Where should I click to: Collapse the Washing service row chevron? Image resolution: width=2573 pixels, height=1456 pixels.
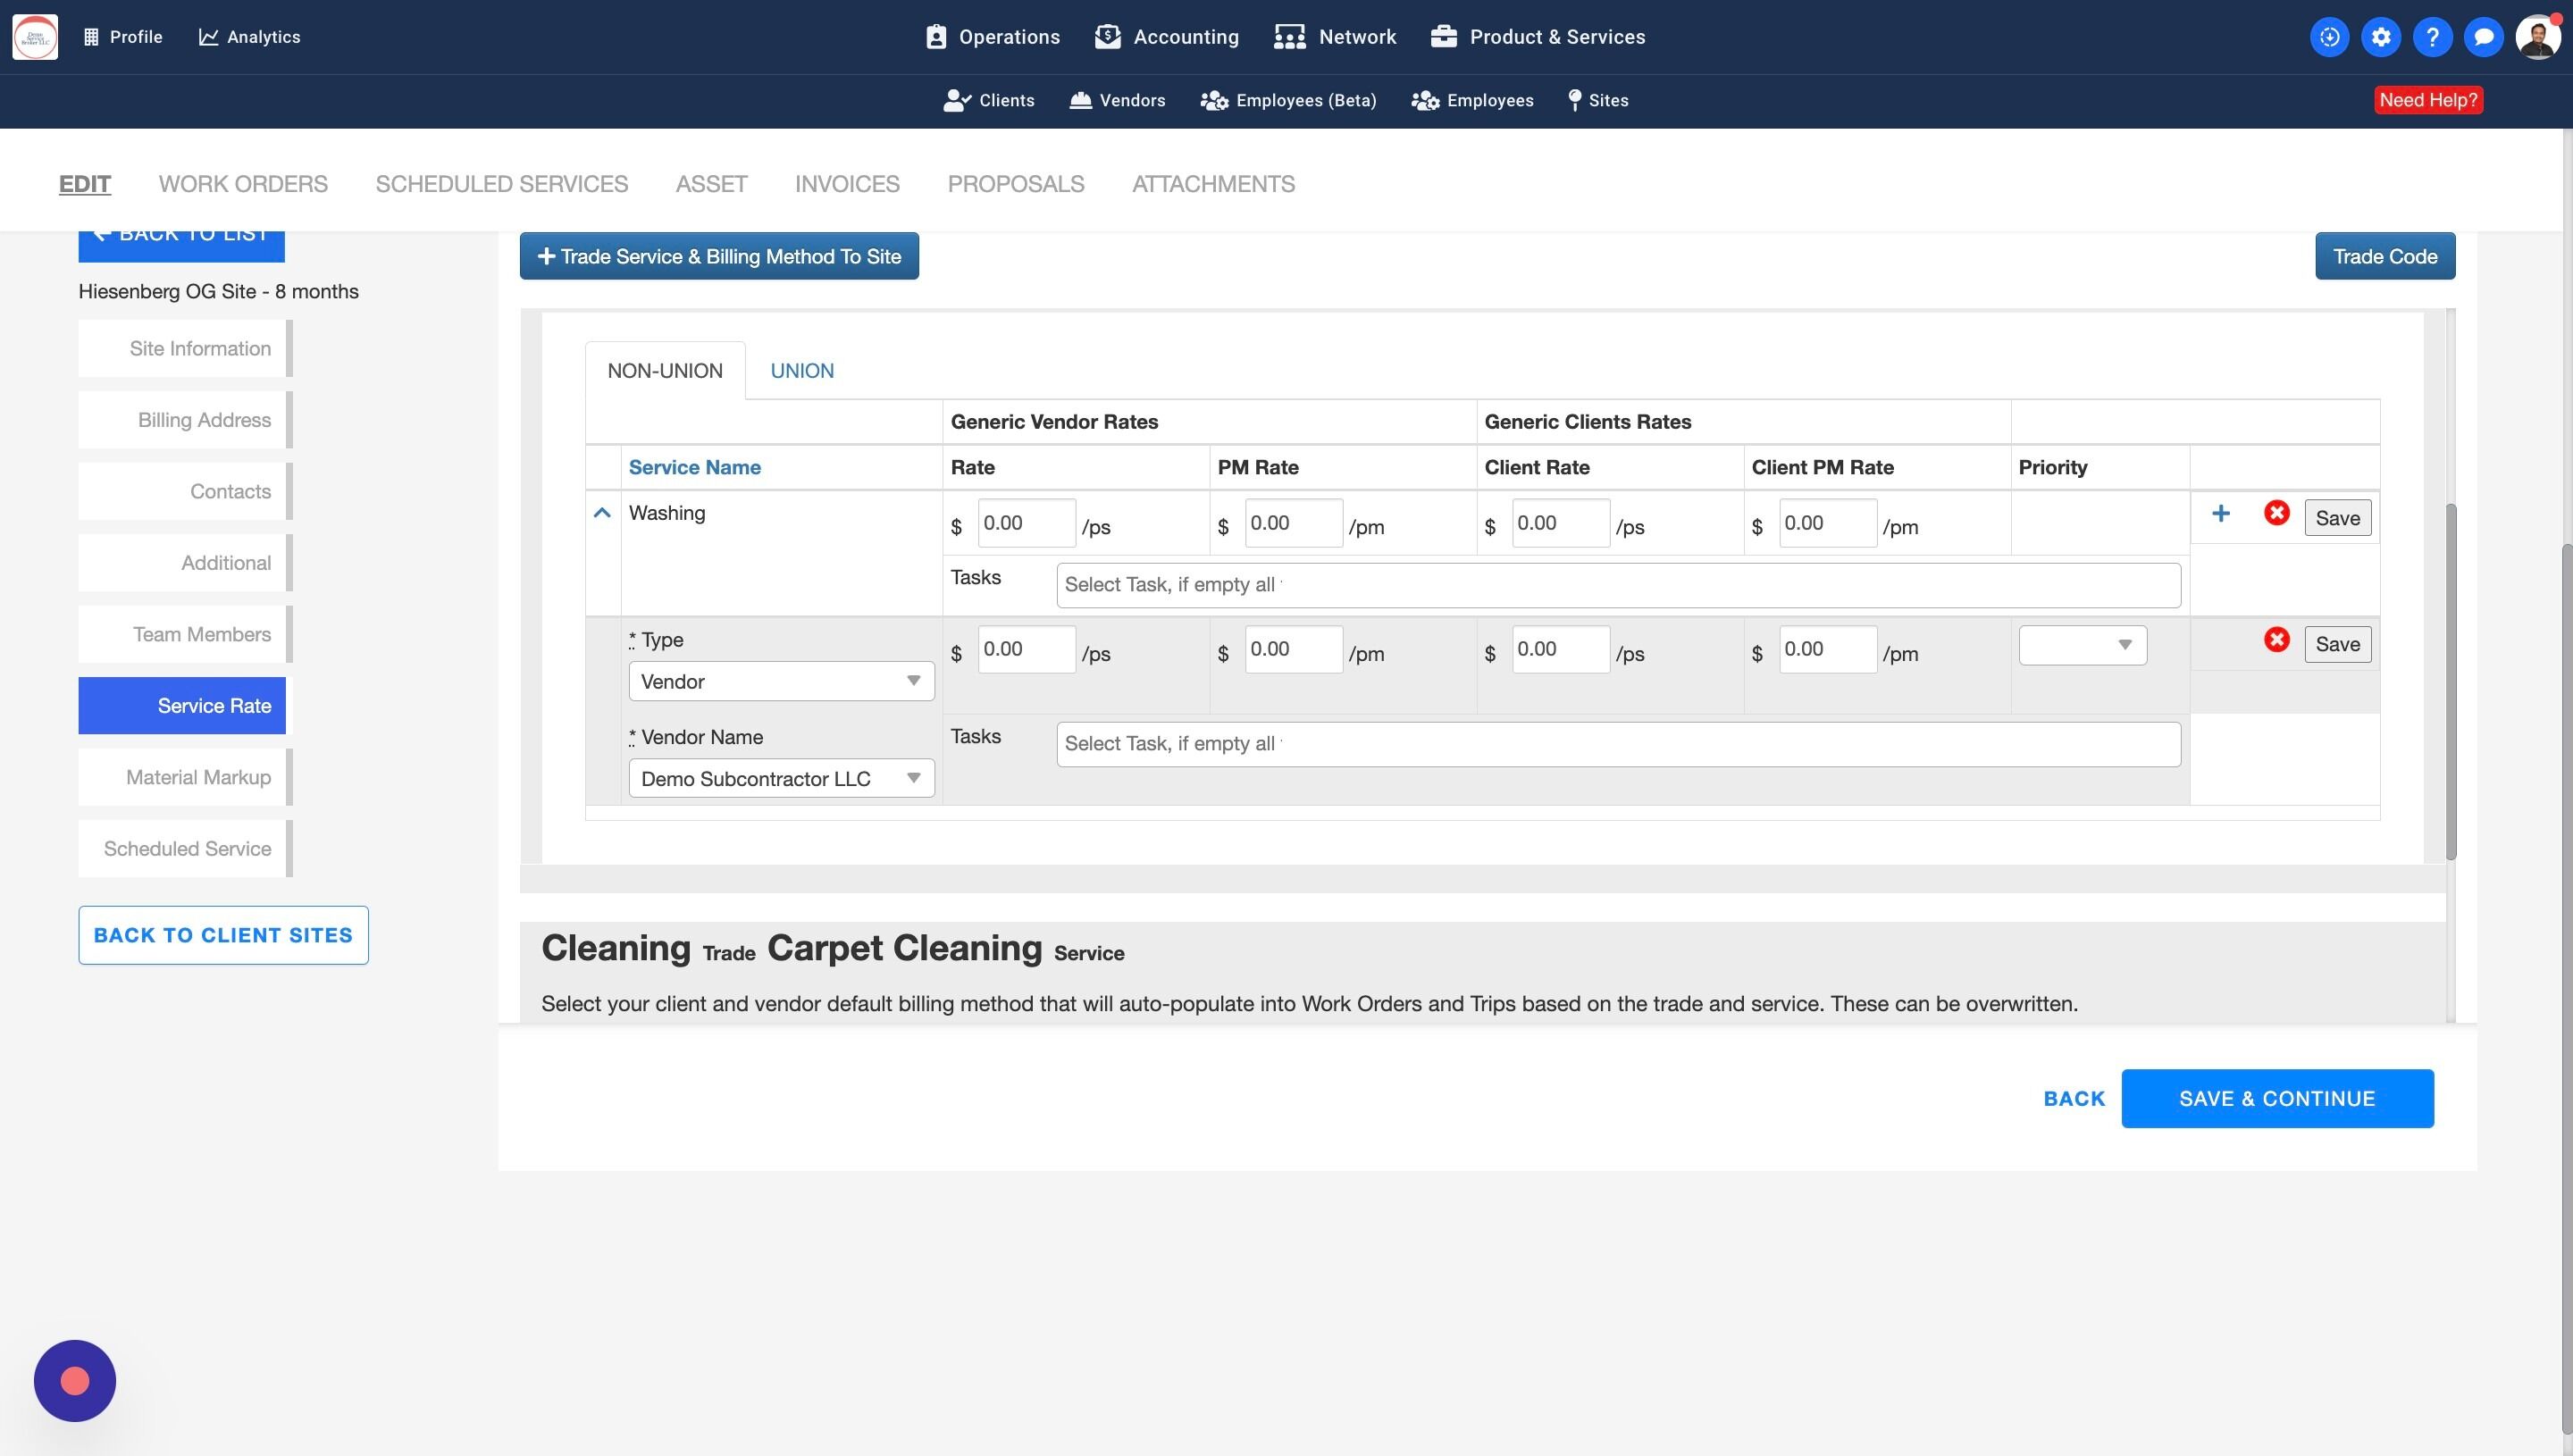pyautogui.click(x=602, y=513)
